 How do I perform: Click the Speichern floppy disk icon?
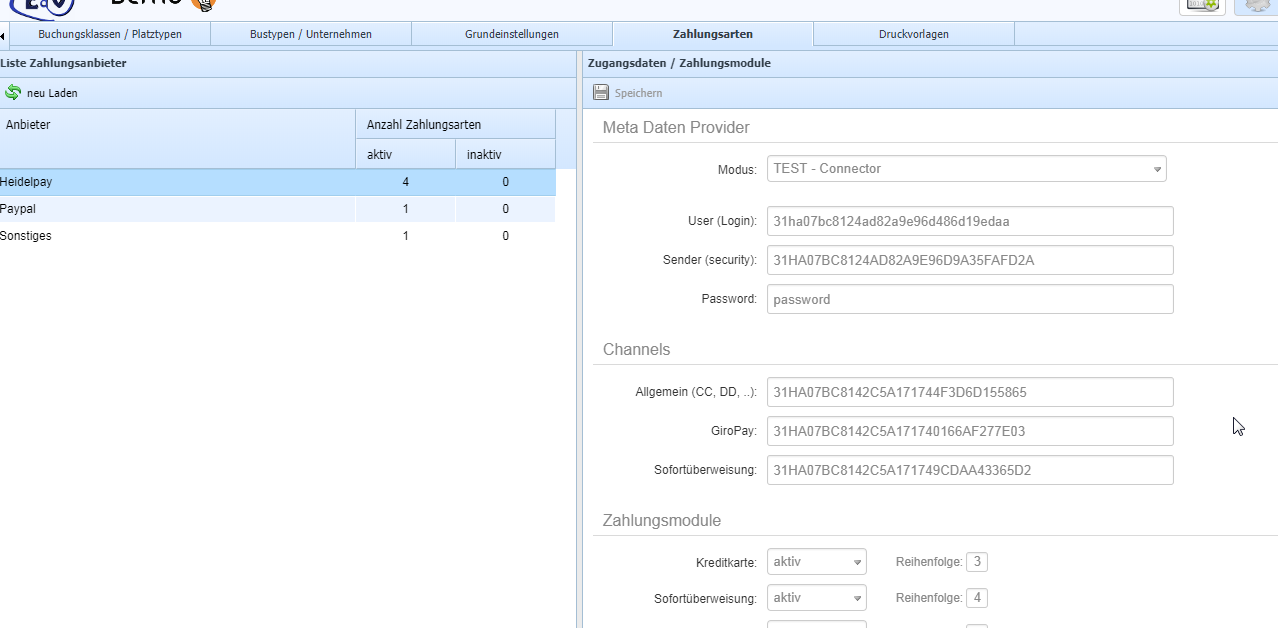(x=601, y=93)
